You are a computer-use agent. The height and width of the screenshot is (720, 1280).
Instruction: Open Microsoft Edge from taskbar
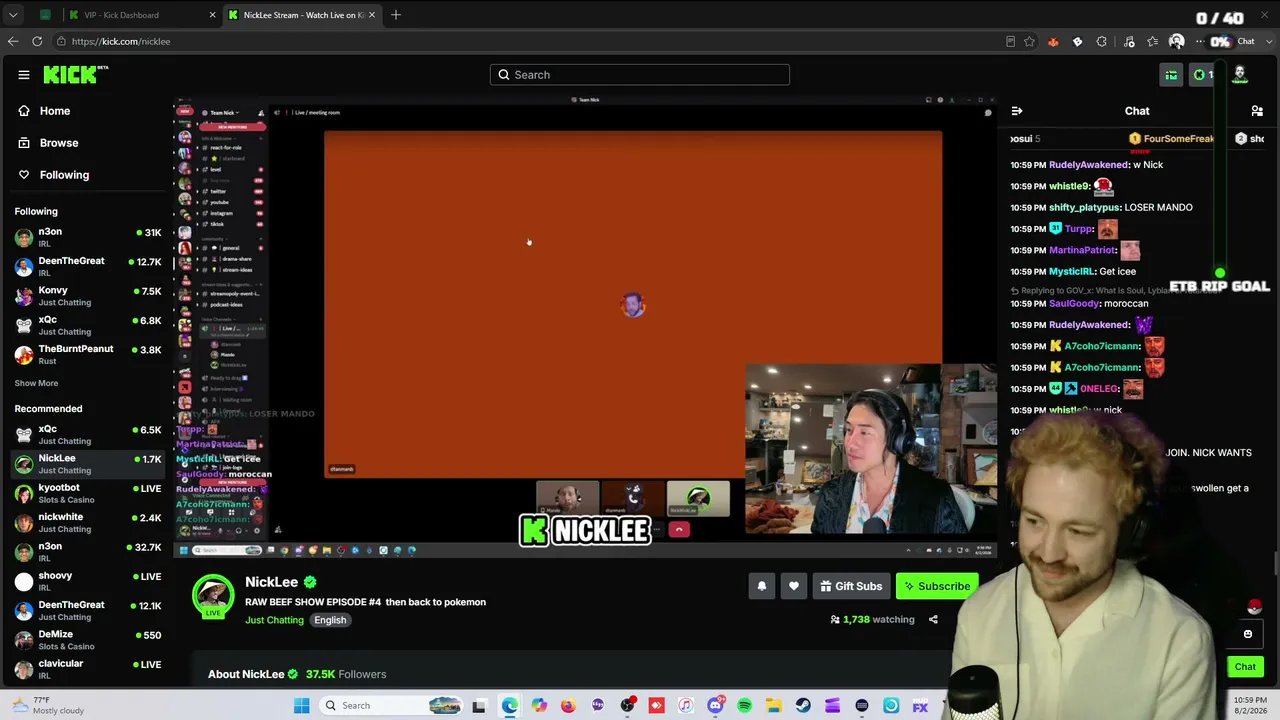click(510, 706)
